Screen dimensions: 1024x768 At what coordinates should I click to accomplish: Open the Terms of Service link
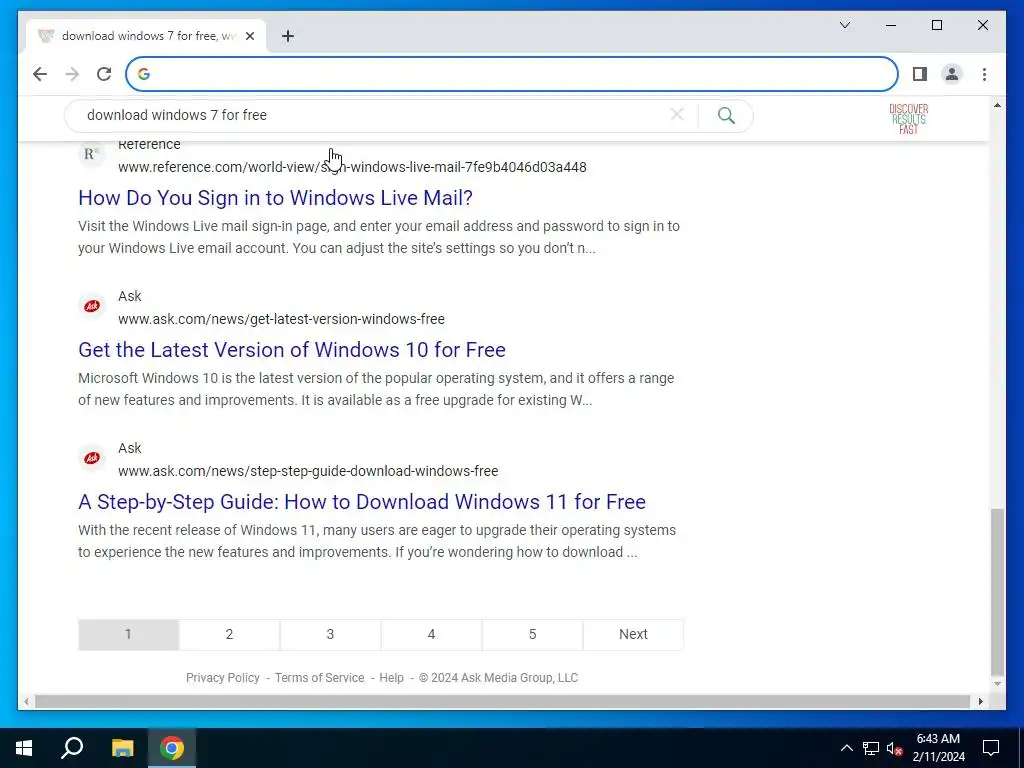click(x=319, y=678)
